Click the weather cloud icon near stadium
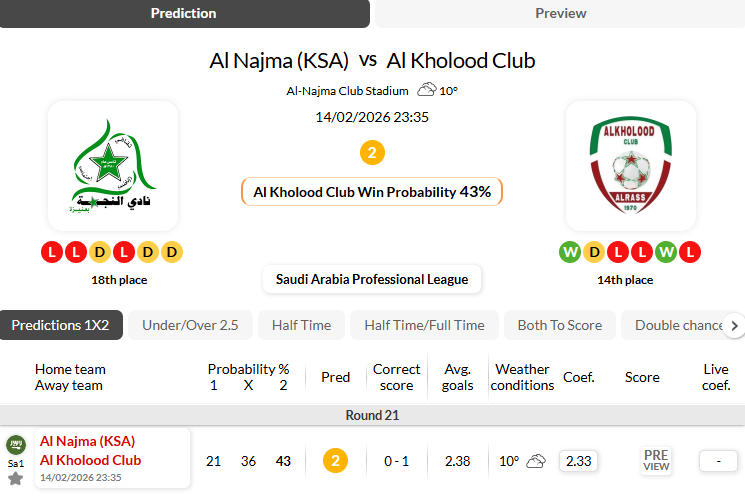The width and height of the screenshot is (745, 499). coord(427,90)
